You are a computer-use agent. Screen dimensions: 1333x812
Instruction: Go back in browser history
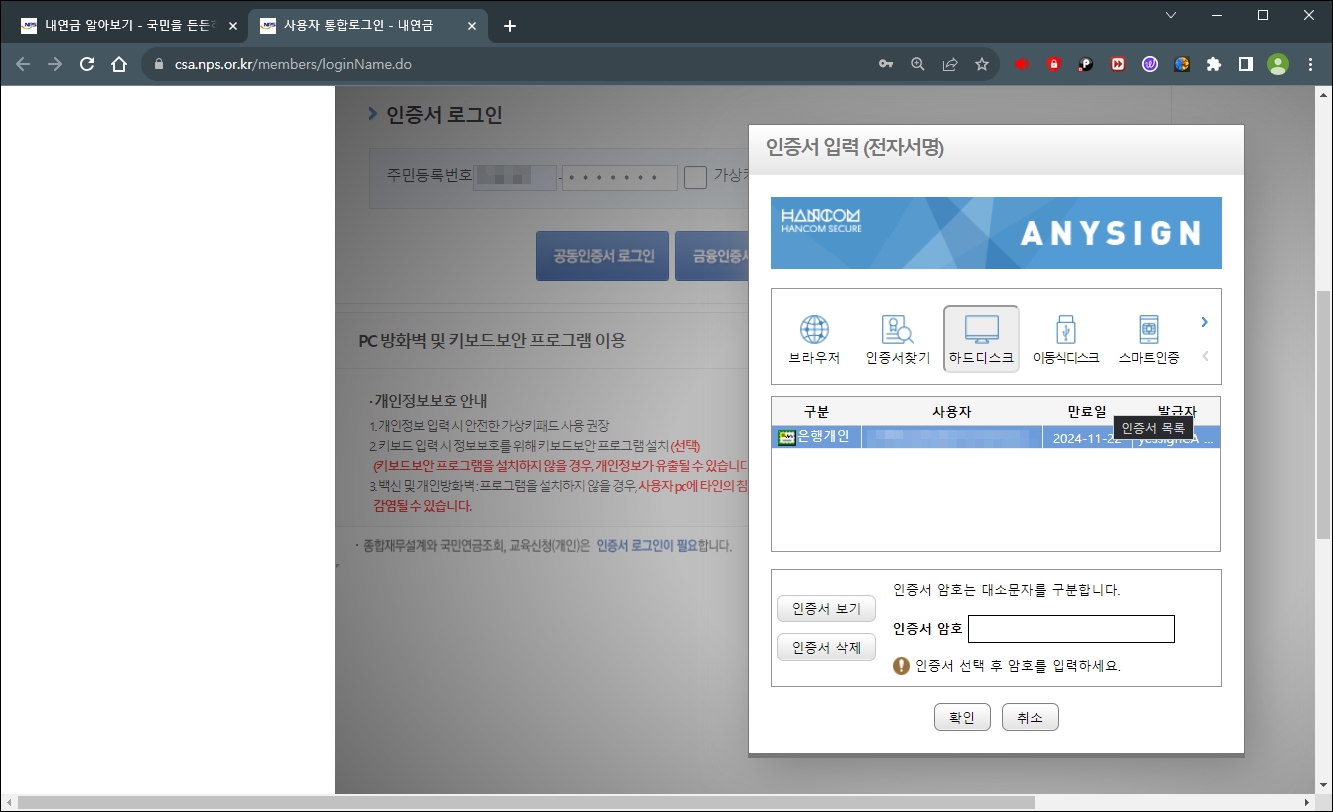point(23,64)
